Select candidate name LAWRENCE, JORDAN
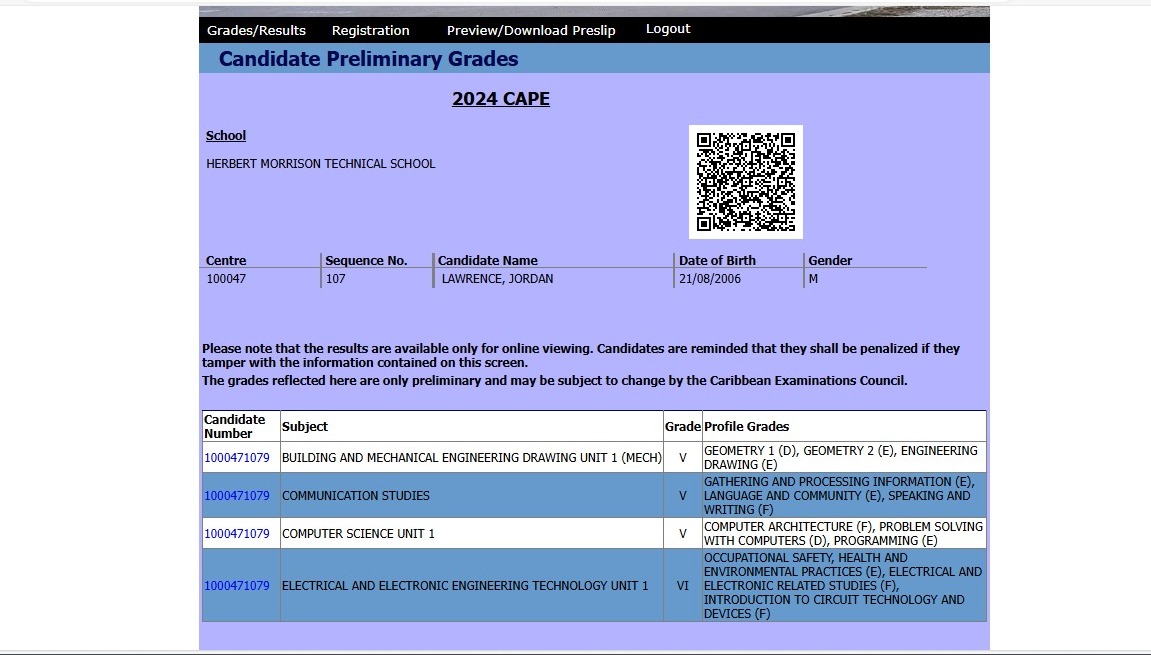Screen dimensions: 1151x655 coord(498,279)
